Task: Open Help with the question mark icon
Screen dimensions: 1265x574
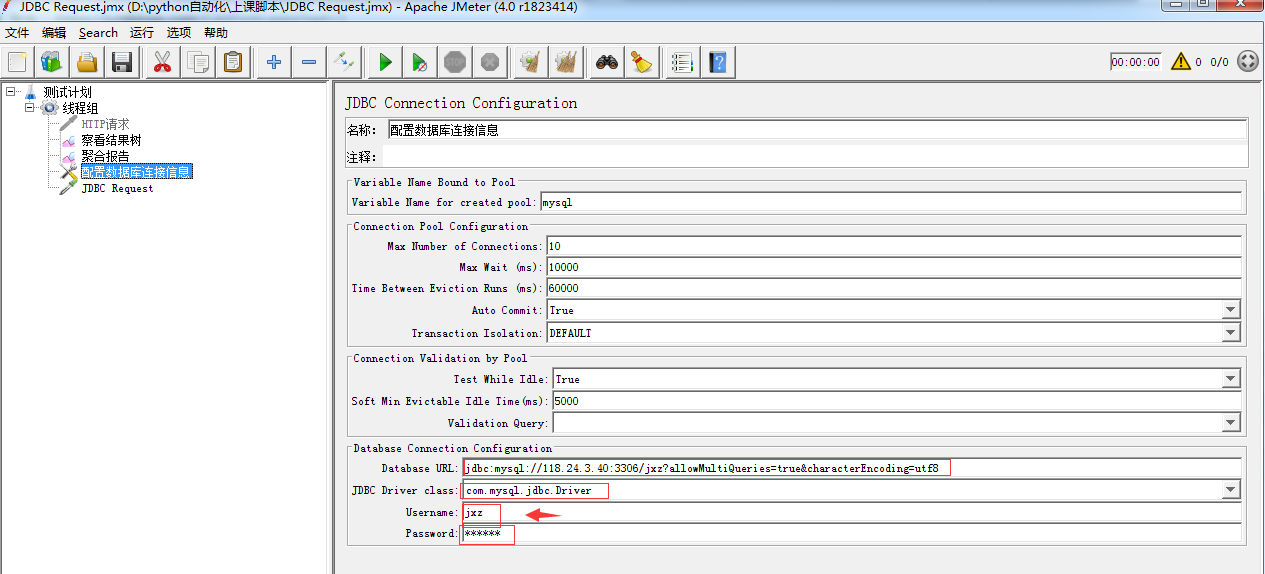Action: pos(717,62)
